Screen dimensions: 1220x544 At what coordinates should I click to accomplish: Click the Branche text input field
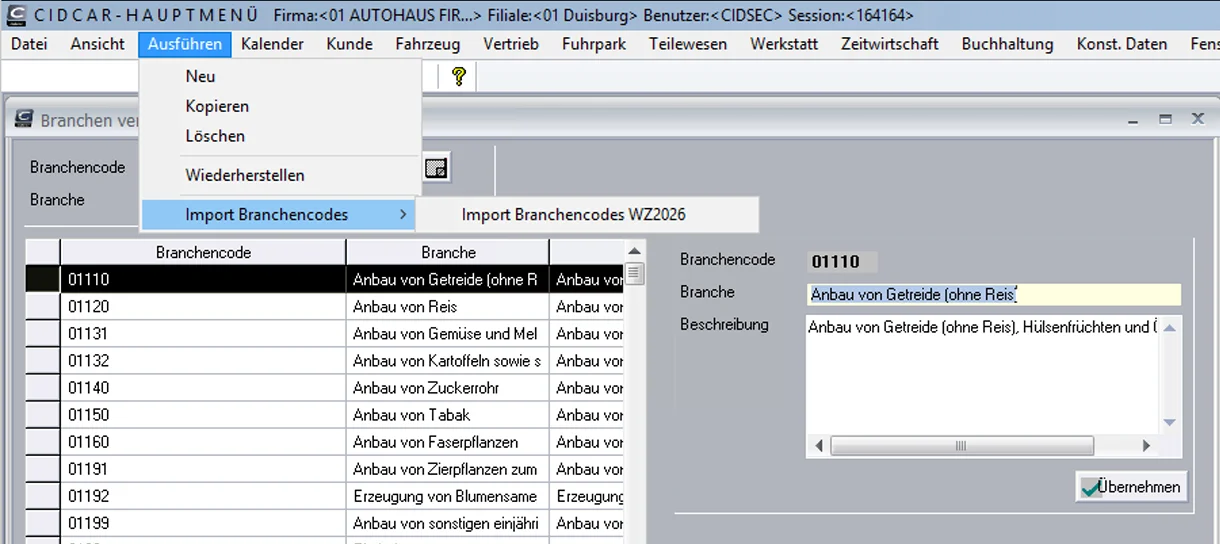(x=993, y=294)
